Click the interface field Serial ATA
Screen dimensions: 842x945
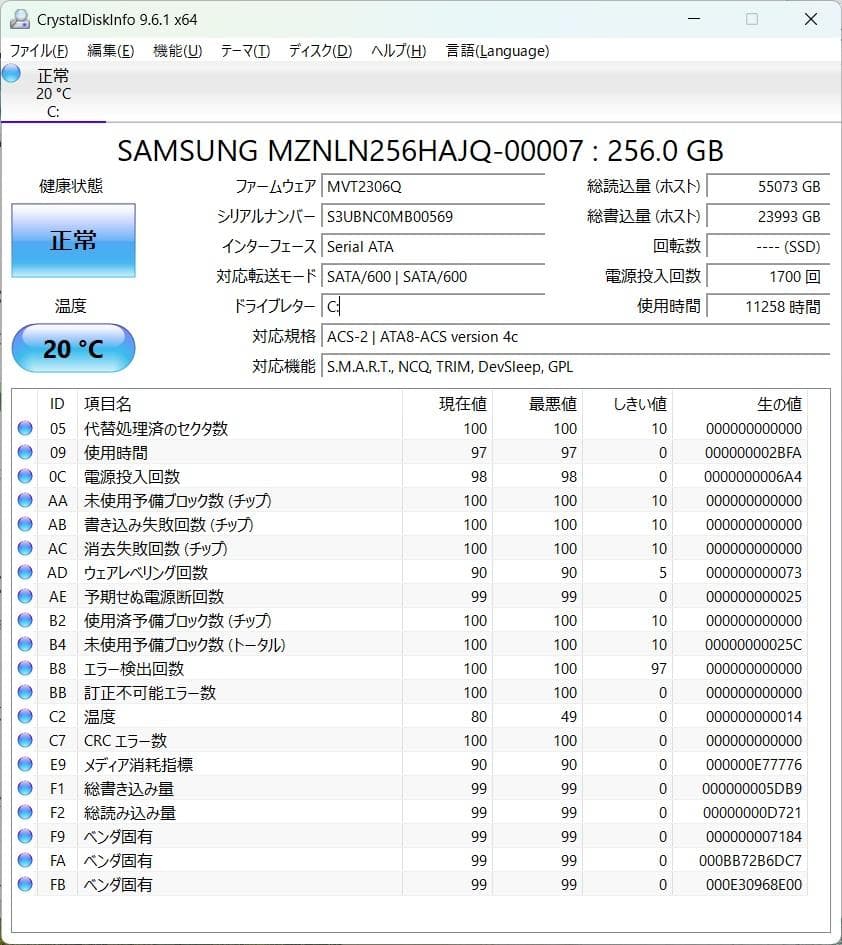pyautogui.click(x=433, y=246)
